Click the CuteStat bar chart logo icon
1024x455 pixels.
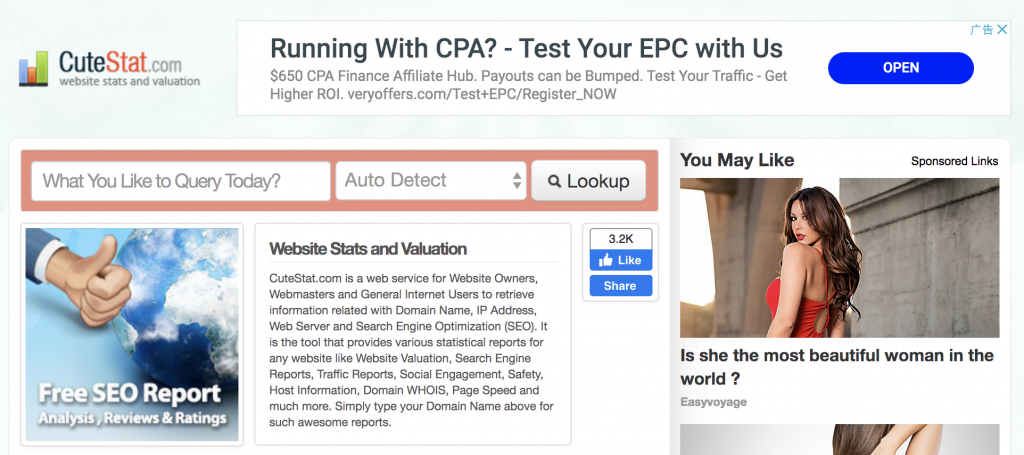click(x=33, y=68)
